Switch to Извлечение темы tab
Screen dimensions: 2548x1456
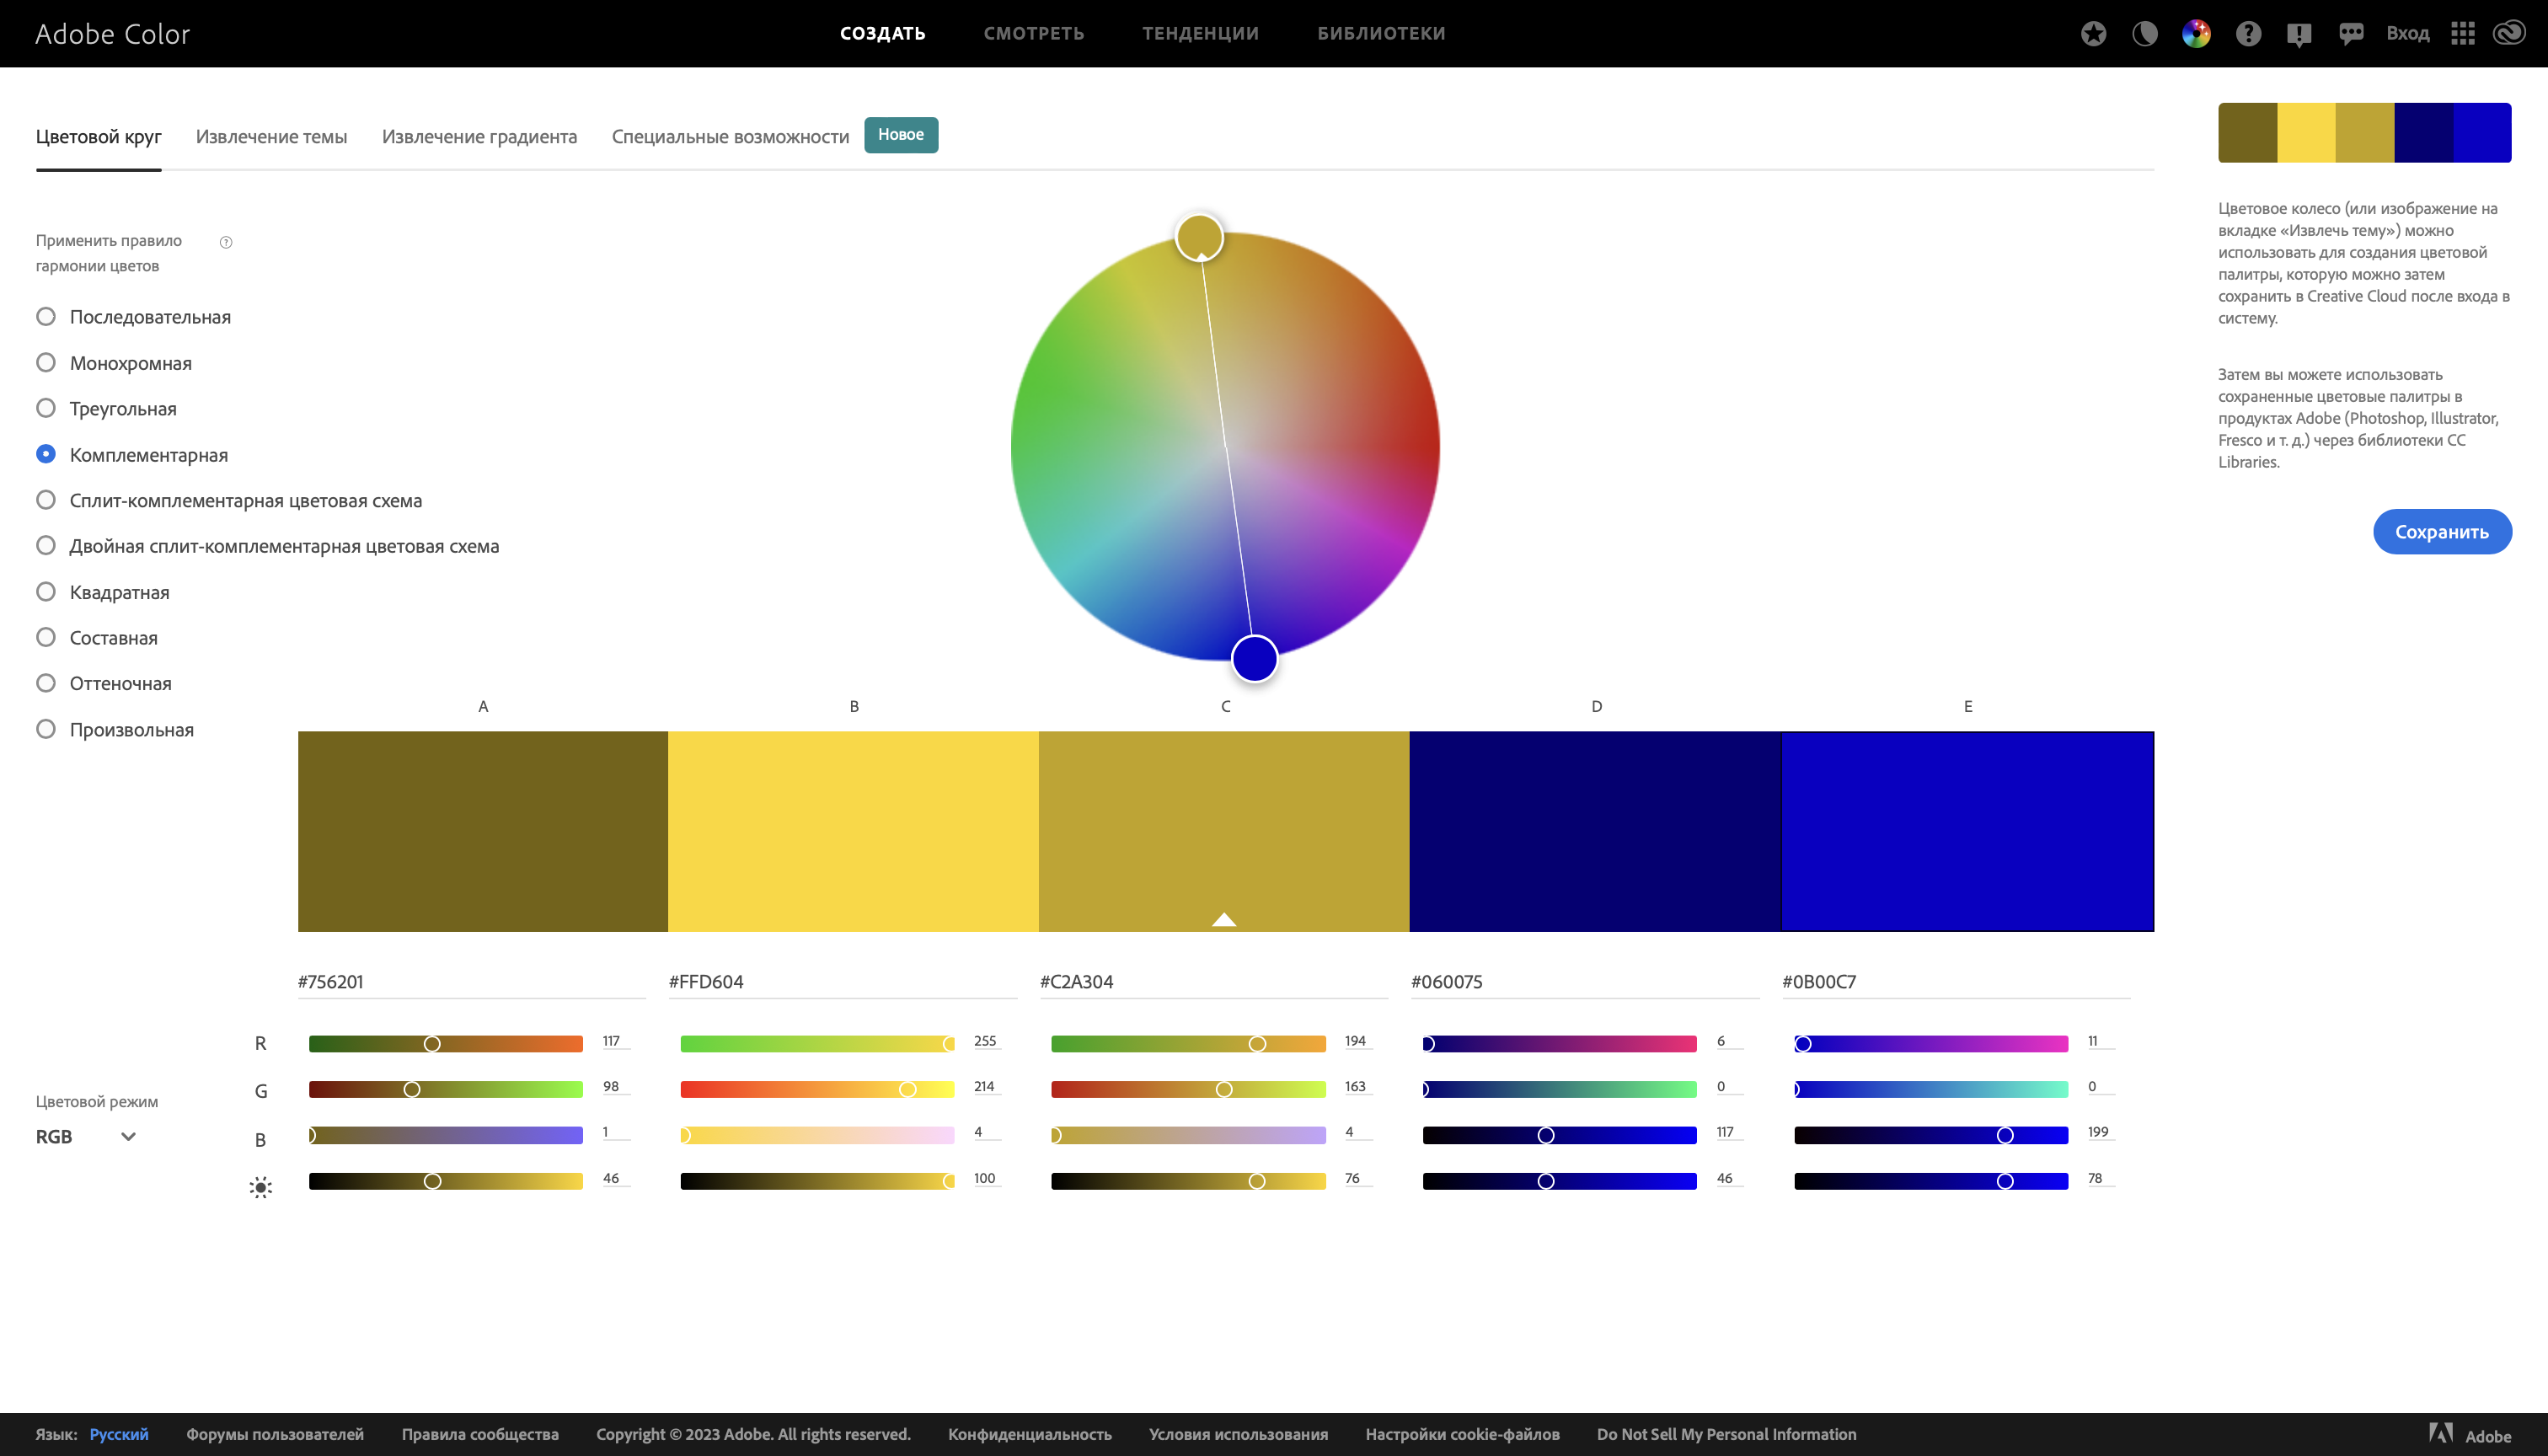pos(272,137)
